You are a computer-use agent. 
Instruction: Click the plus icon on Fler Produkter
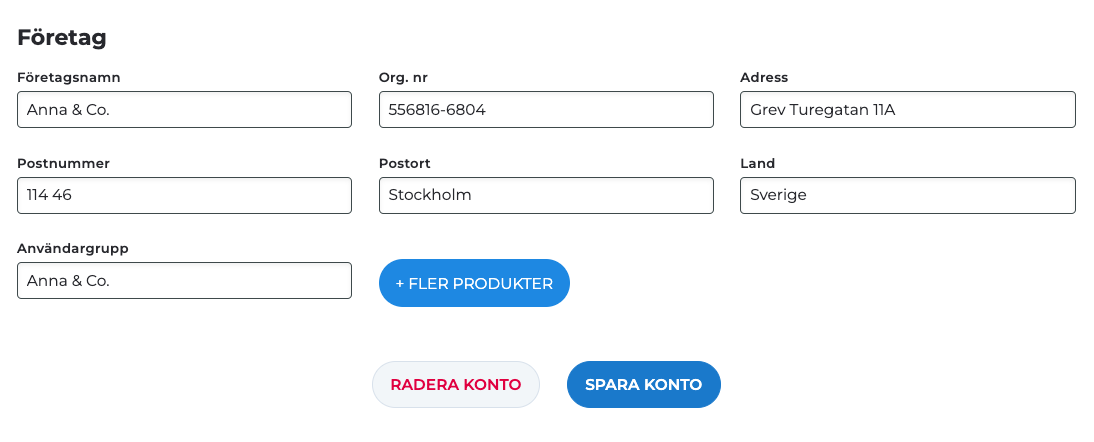[400, 284]
